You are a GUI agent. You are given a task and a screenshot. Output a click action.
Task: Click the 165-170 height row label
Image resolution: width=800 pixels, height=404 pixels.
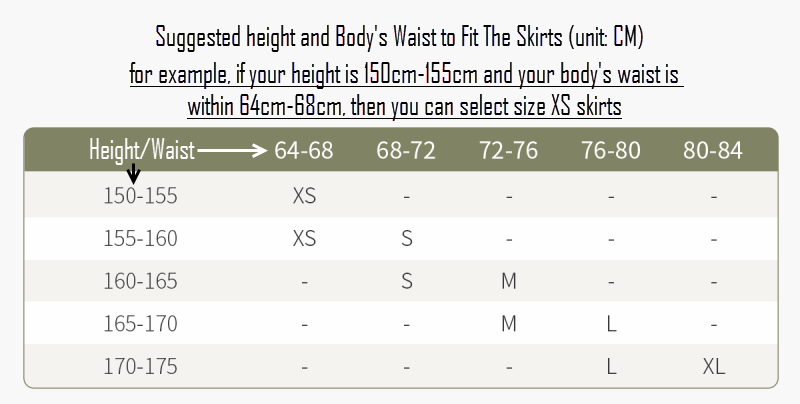click(140, 323)
